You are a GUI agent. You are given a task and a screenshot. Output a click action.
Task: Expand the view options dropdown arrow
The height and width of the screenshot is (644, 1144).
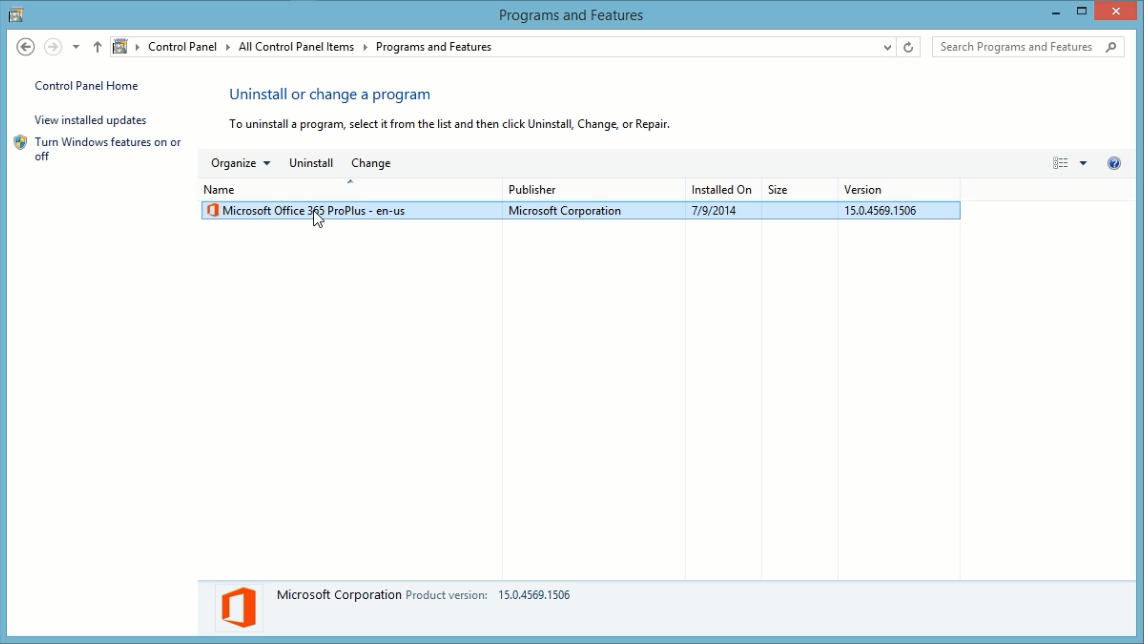[1083, 163]
